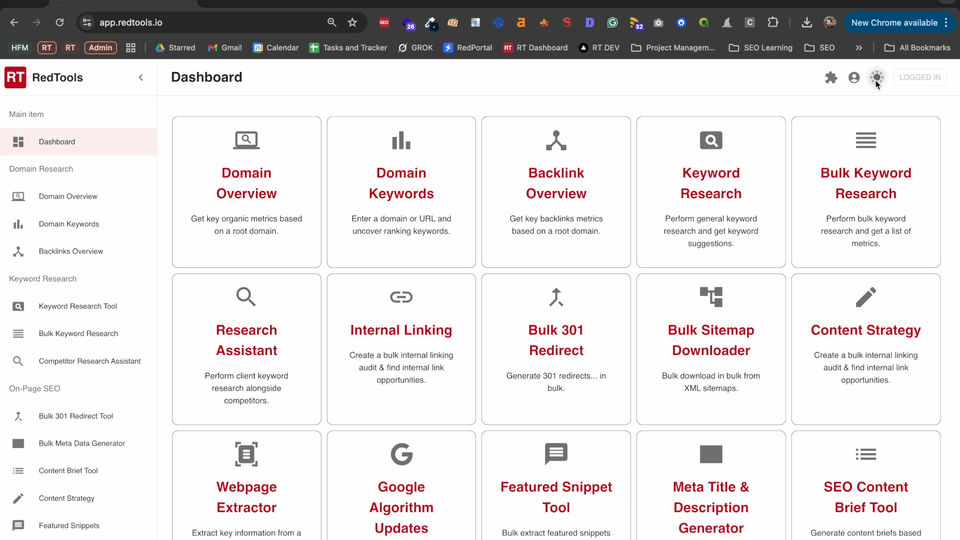This screenshot has height=540, width=960.
Task: Bookmark this page with the star icon
Action: [x=352, y=23]
